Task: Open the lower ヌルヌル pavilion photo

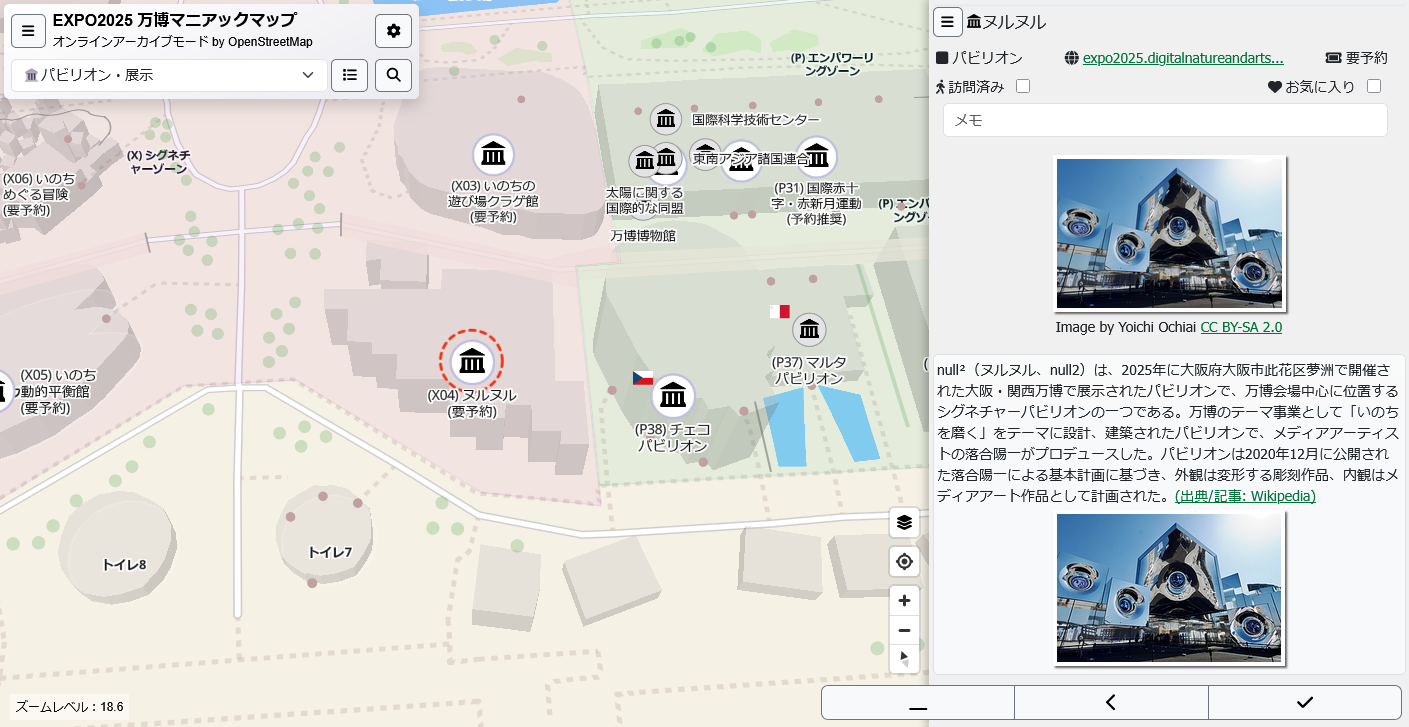Action: pyautogui.click(x=1169, y=588)
